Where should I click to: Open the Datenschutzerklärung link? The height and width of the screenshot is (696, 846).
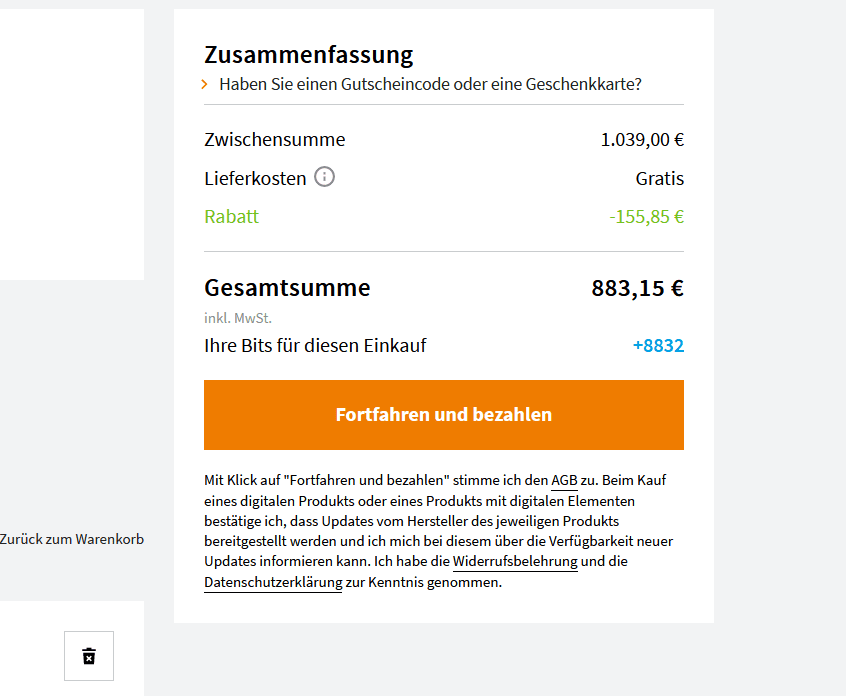273,582
